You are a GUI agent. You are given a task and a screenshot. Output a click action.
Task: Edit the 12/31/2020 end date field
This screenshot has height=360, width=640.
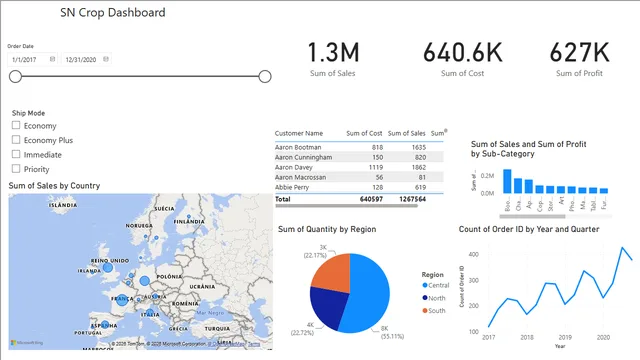pyautogui.click(x=86, y=59)
